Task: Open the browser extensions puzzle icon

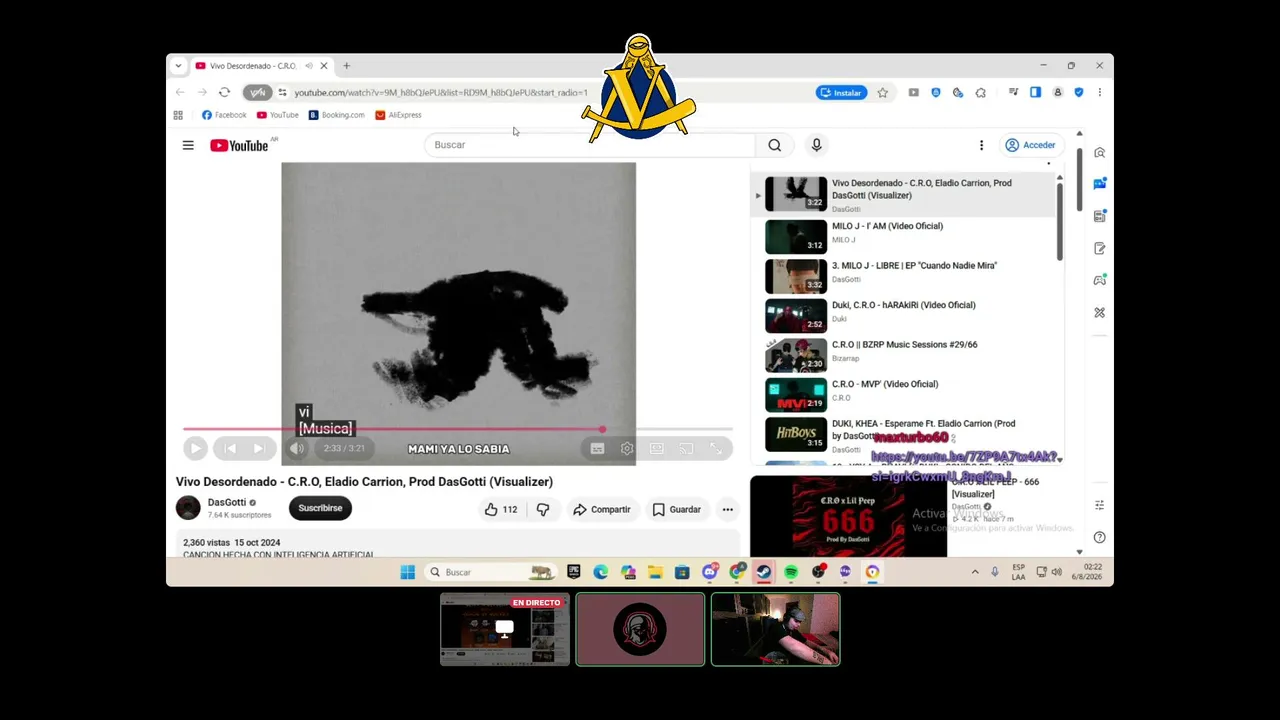Action: pos(980,92)
